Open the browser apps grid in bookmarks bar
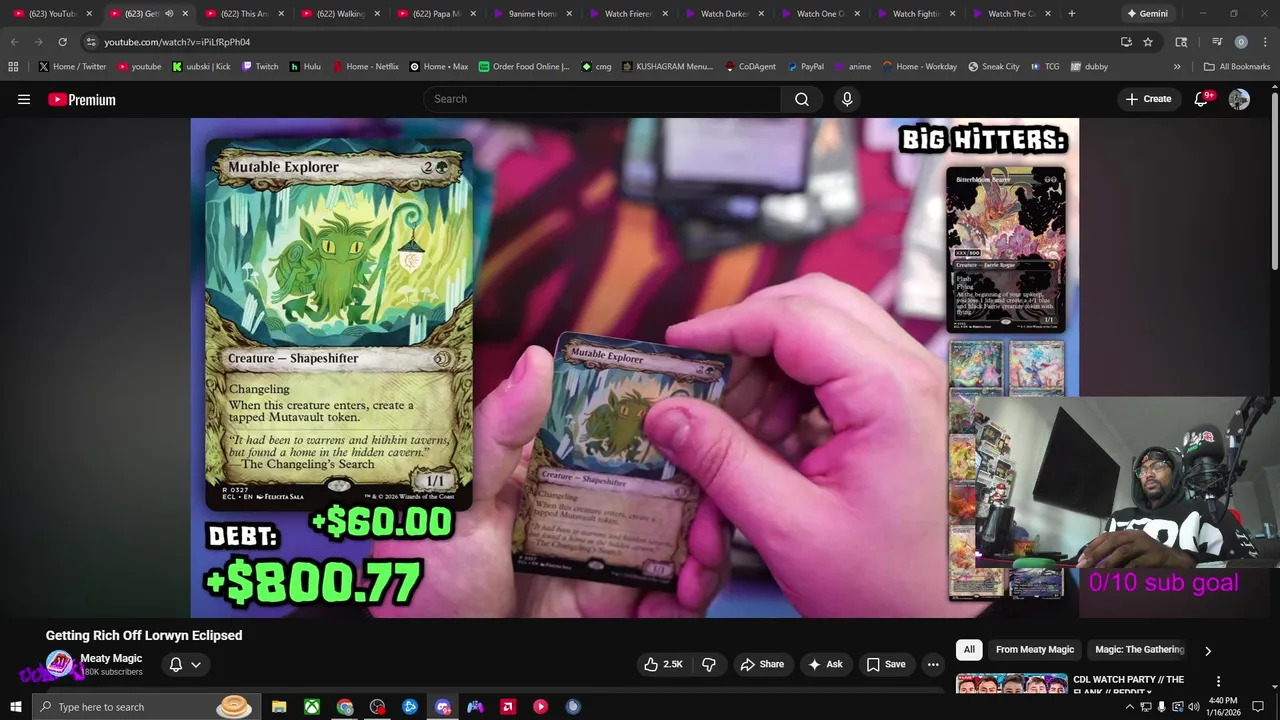This screenshot has width=1280, height=720. (13, 66)
